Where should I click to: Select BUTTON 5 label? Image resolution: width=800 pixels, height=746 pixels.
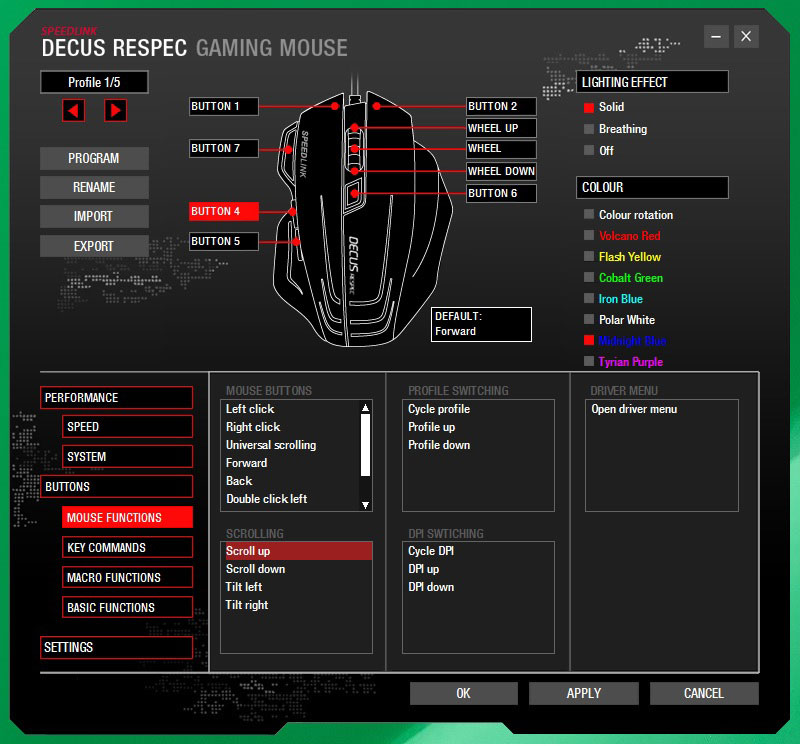pyautogui.click(x=223, y=241)
